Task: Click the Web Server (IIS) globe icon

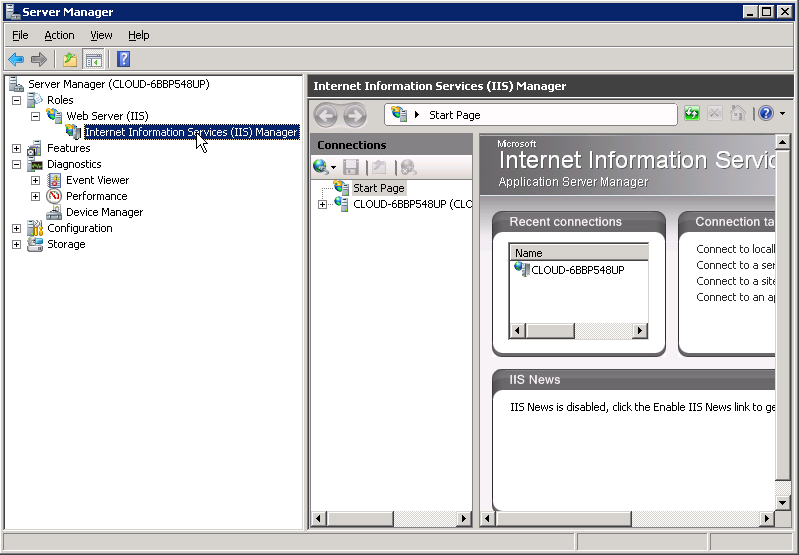Action: 54,116
